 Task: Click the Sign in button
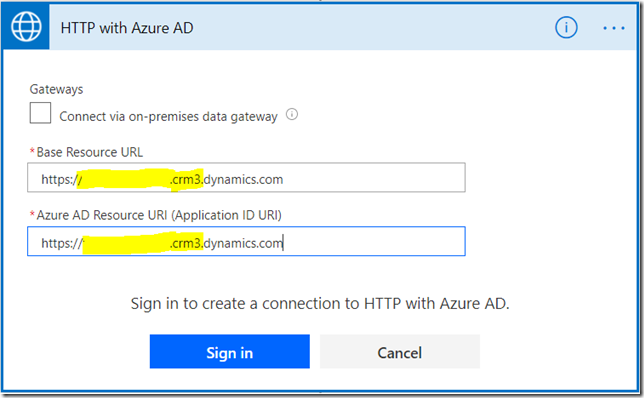230,352
